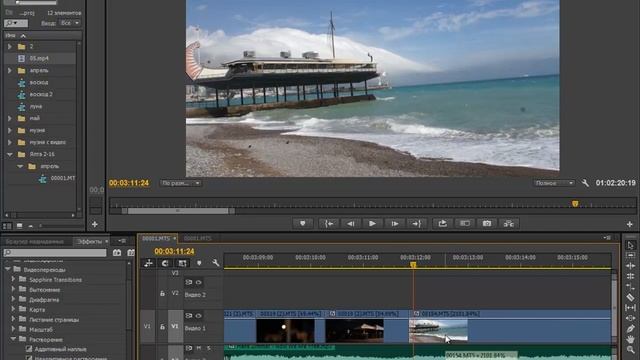640x360 pixels.
Task: Select the Selection arrow tool
Action: pos(630,245)
